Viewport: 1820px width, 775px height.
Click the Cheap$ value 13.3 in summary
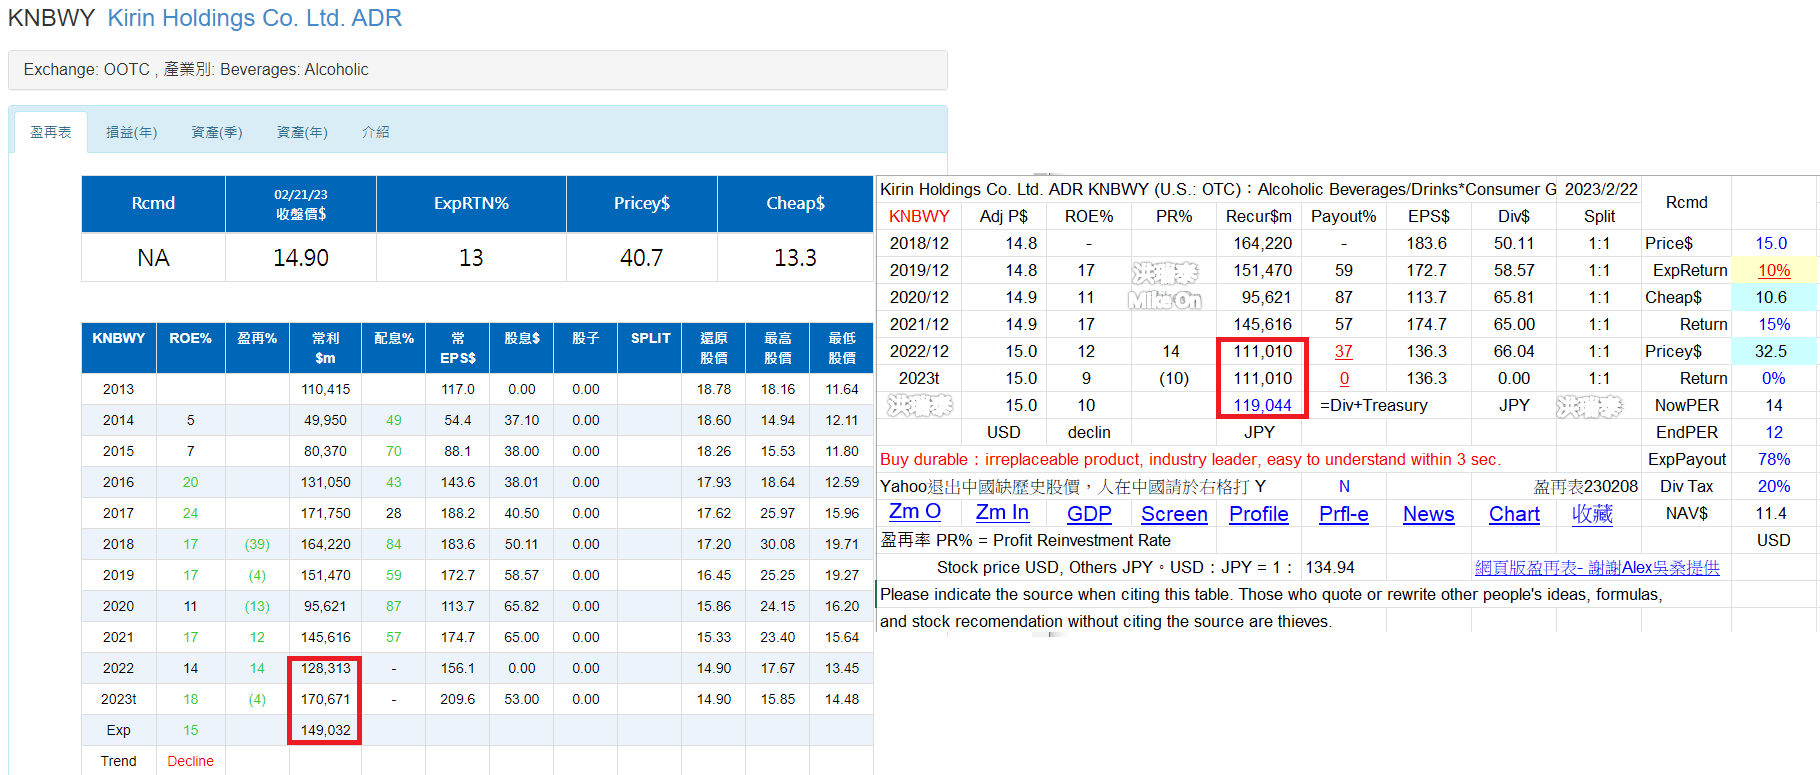click(795, 258)
